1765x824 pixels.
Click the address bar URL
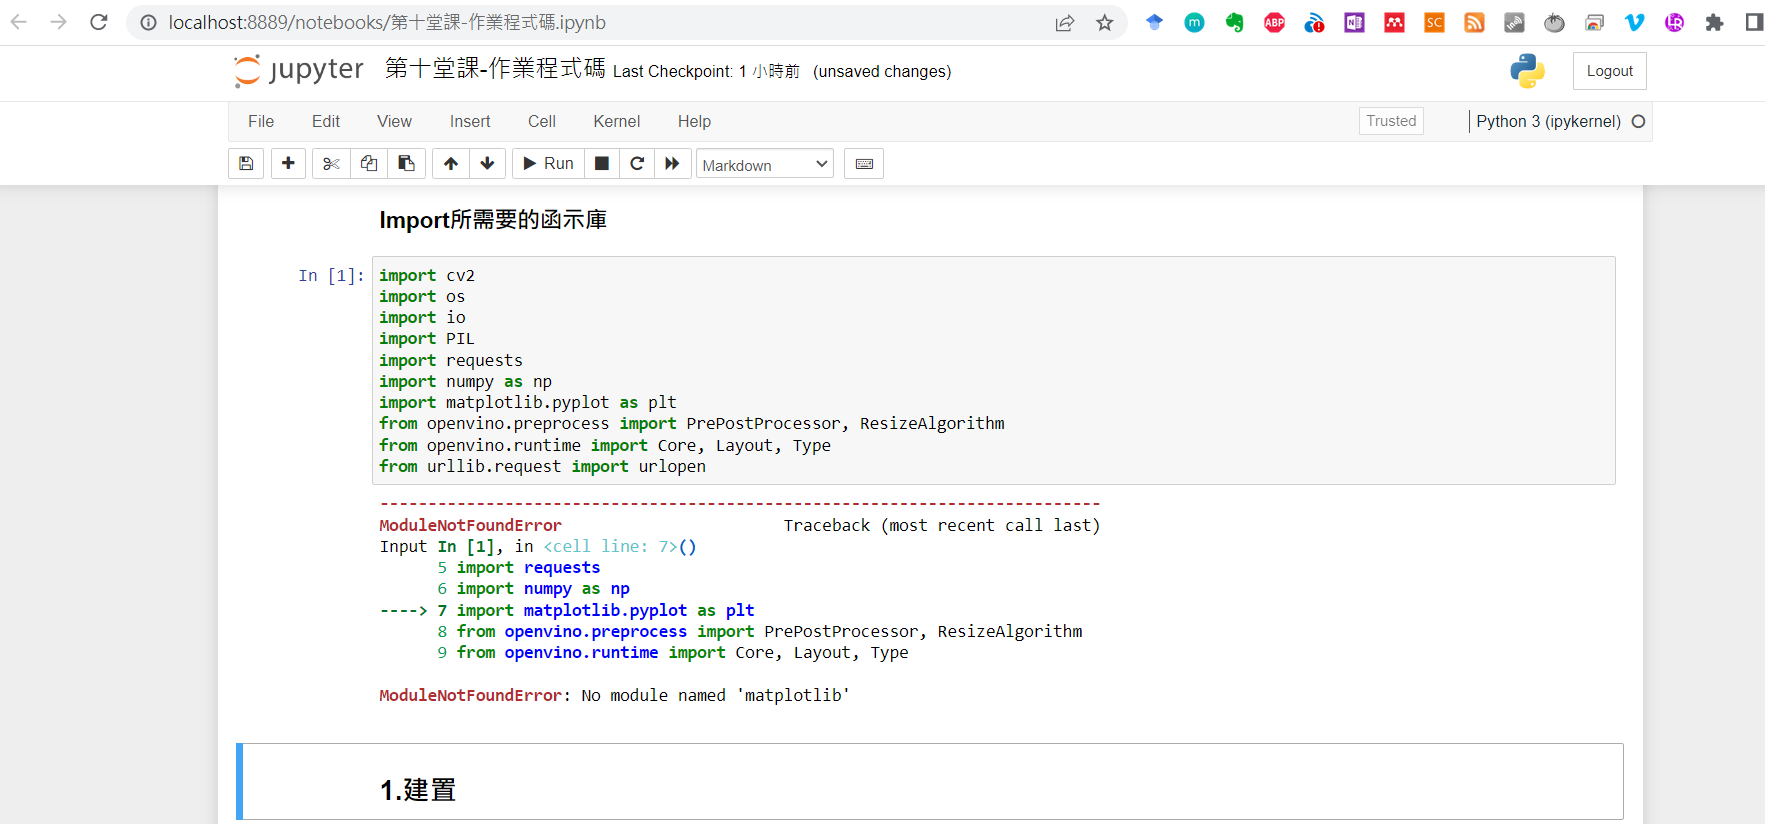[387, 22]
